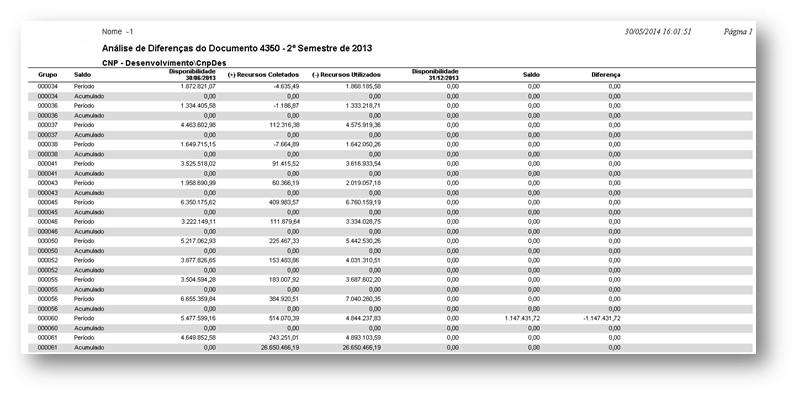The width and height of the screenshot is (798, 396).
Task: Click the Grupo column header
Action: [47, 75]
